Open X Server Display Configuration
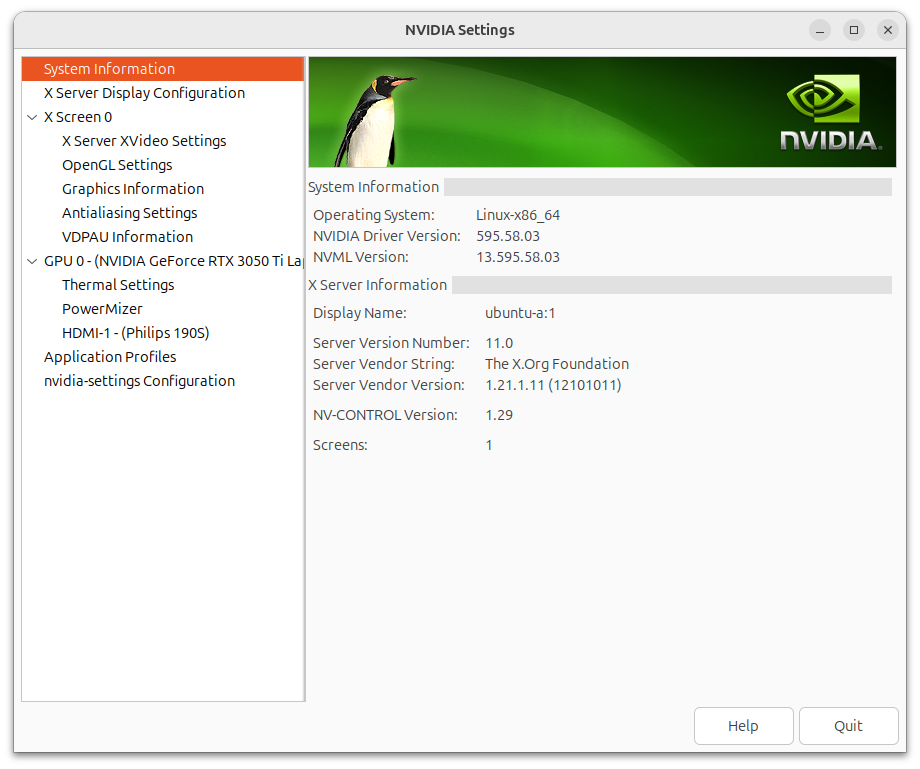Image resolution: width=920 pixels, height=769 pixels. pyautogui.click(x=144, y=93)
